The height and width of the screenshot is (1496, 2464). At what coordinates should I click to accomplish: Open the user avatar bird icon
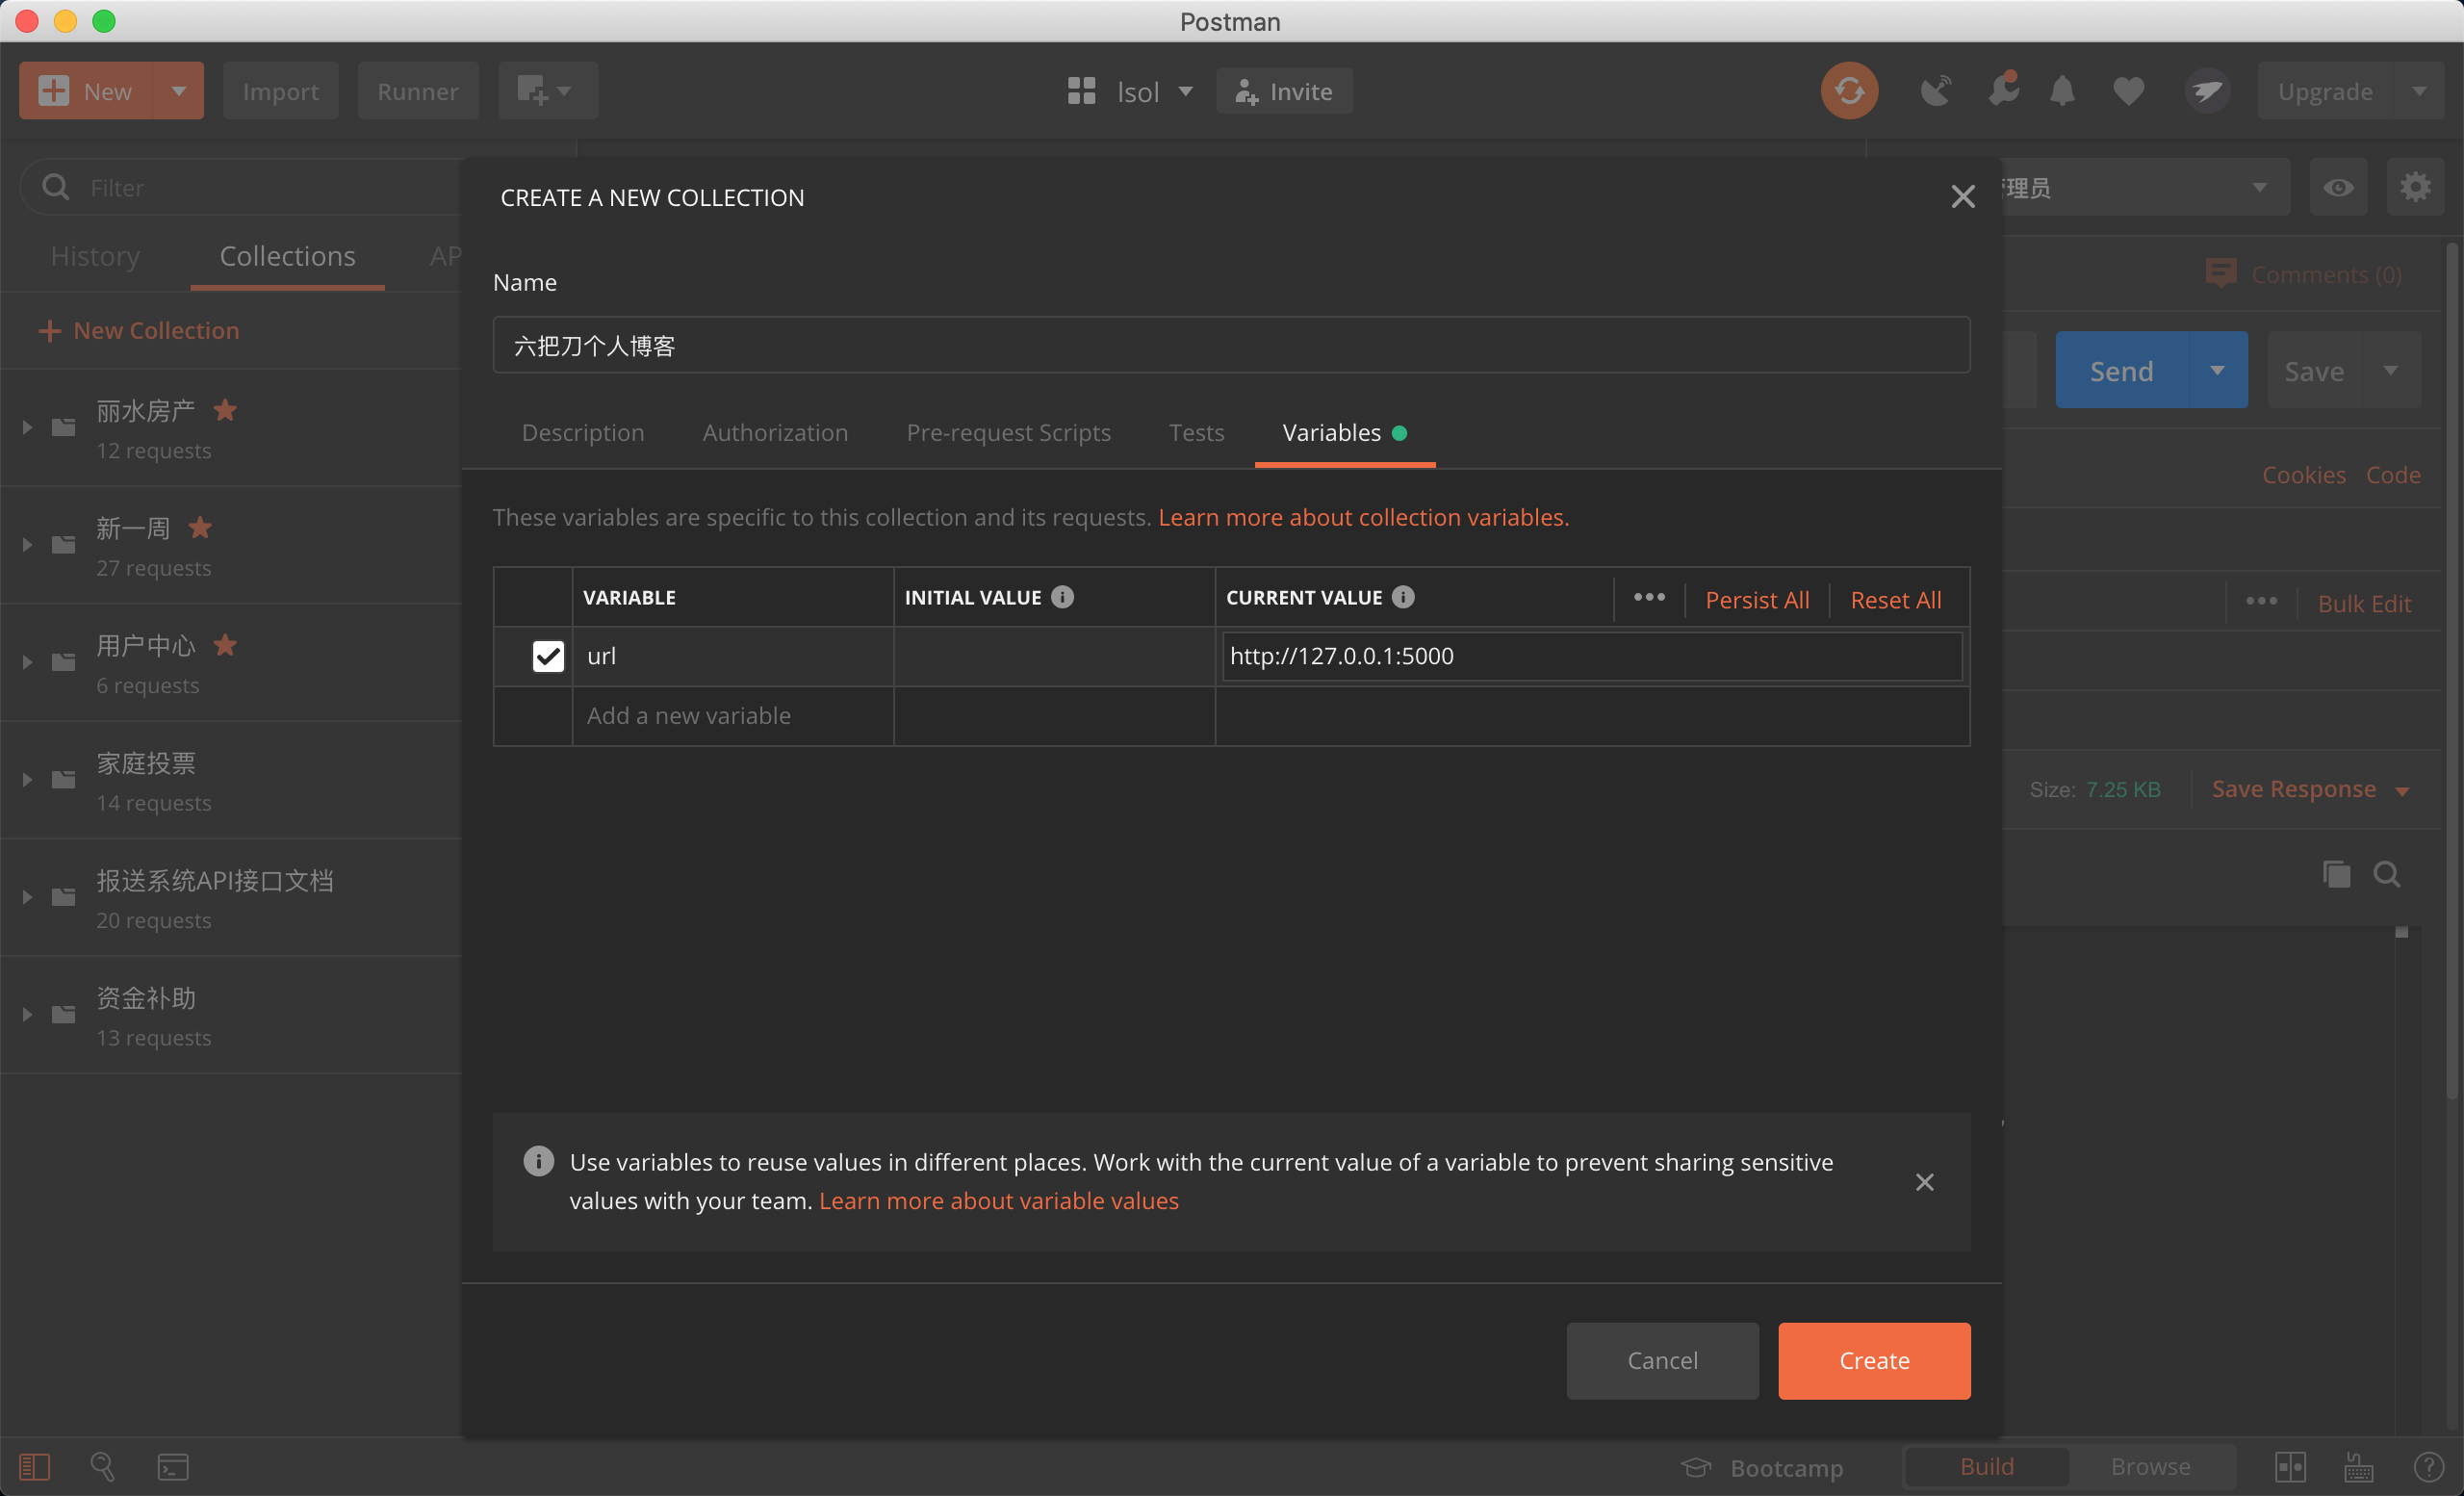(2207, 91)
